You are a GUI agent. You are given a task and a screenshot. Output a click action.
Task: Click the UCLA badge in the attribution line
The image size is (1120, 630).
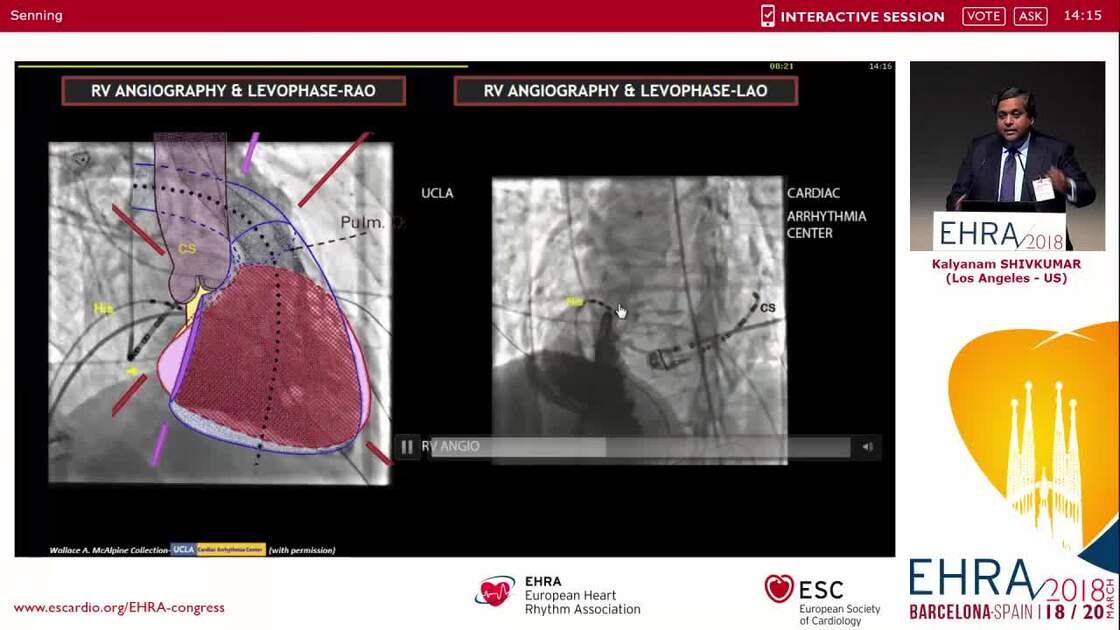coord(182,549)
